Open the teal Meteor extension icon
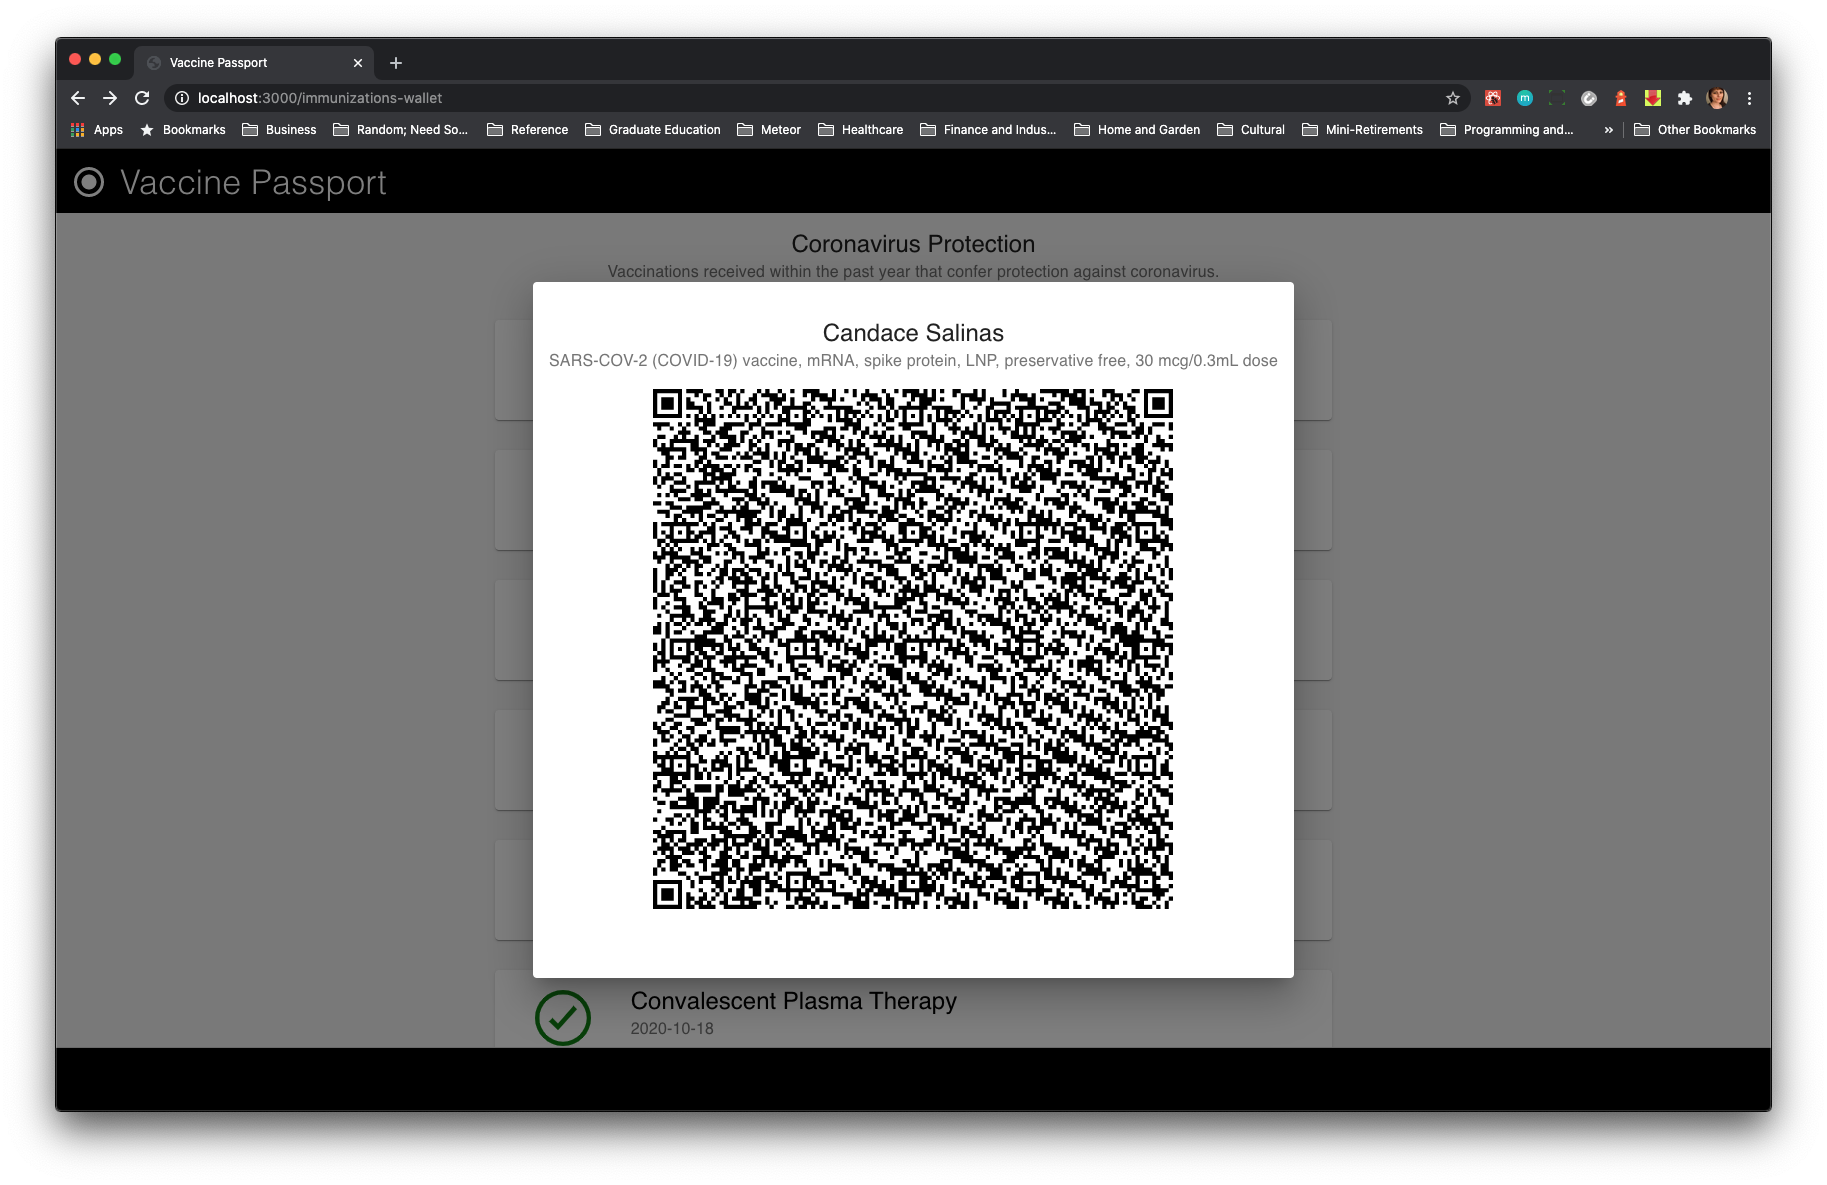 click(x=1525, y=98)
